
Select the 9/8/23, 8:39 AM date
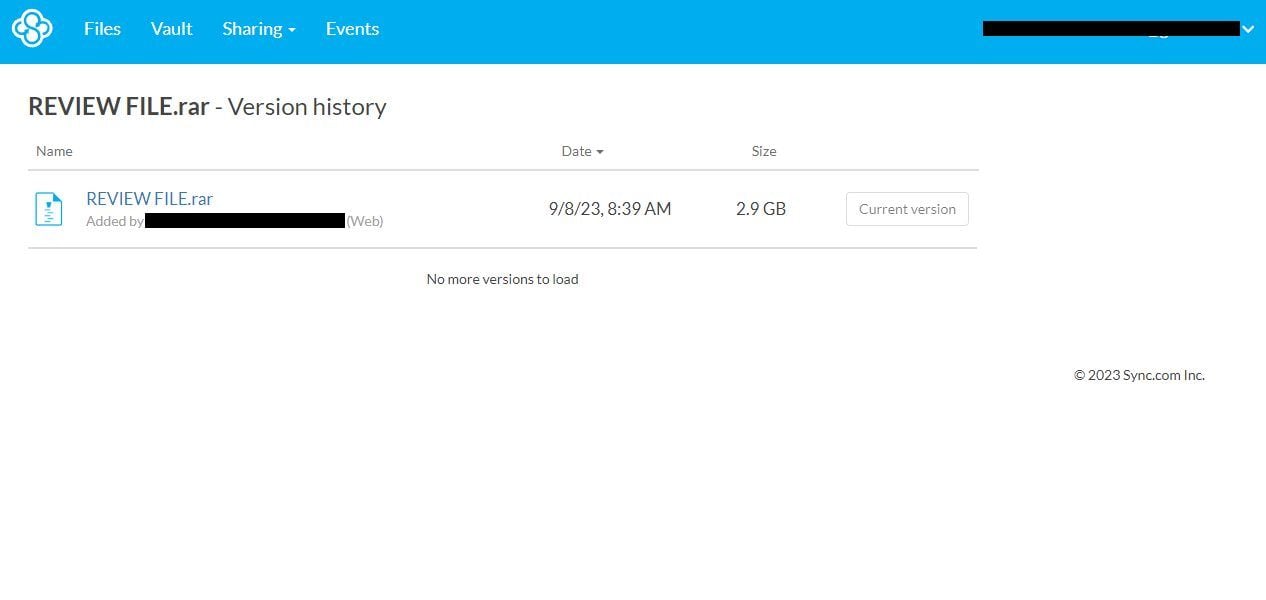click(x=610, y=209)
